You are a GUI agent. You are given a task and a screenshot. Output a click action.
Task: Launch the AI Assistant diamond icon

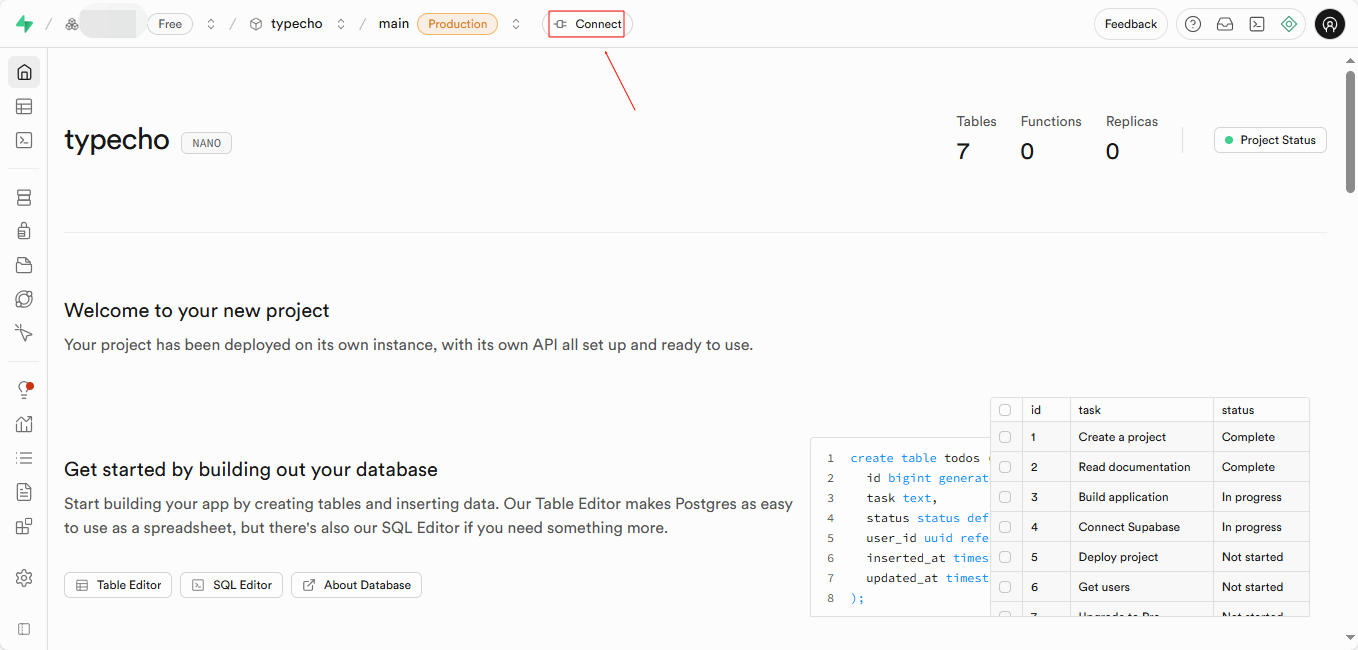pos(1289,24)
